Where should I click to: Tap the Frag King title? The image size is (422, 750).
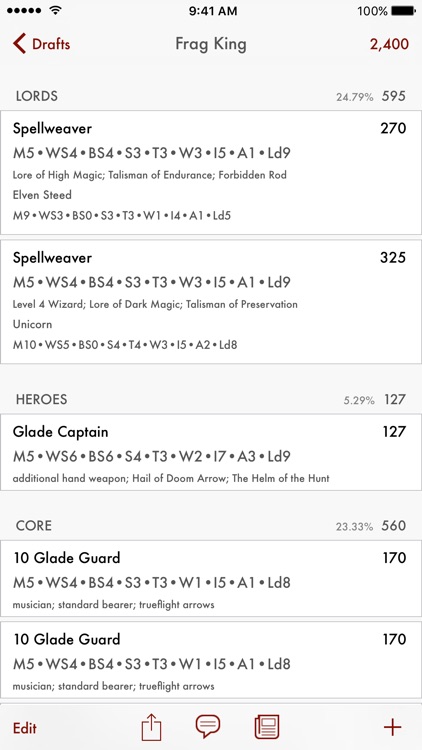211,44
